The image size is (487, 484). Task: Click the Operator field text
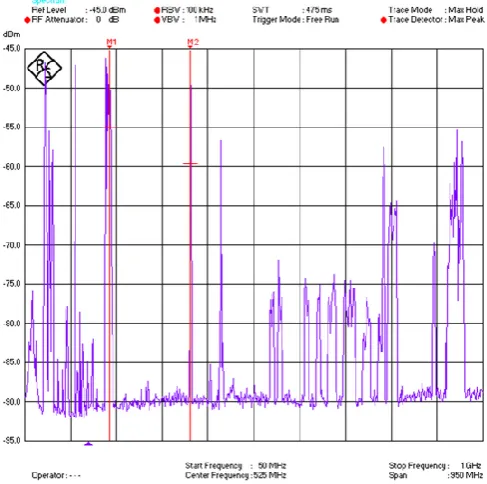pyautogui.click(x=56, y=475)
